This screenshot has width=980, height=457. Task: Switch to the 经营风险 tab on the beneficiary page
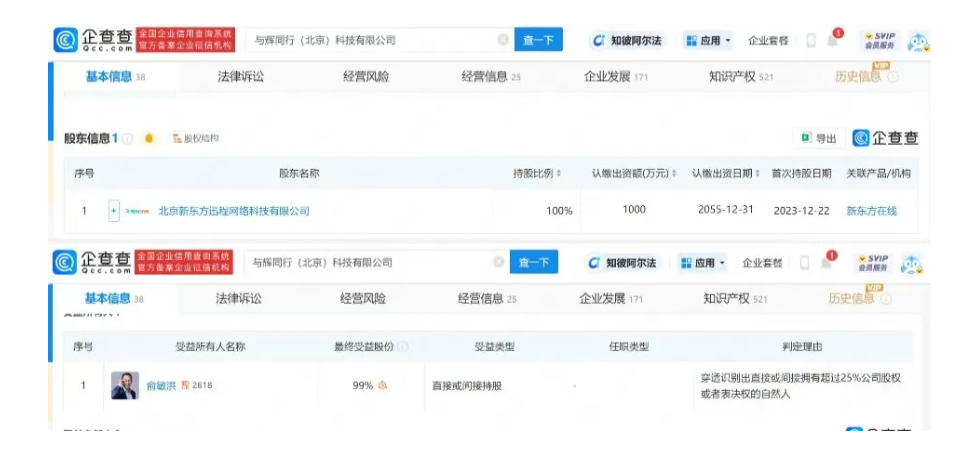pos(363,299)
